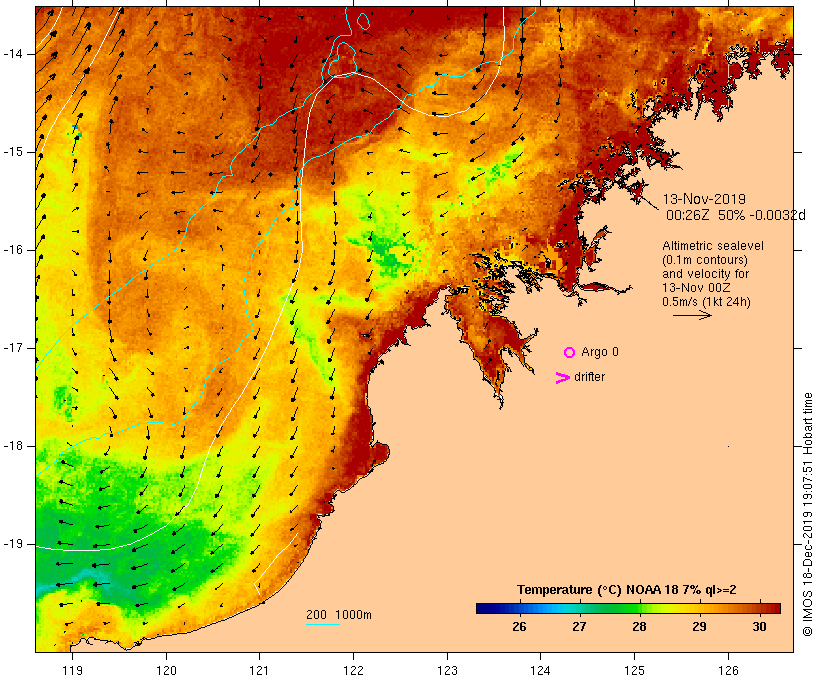The height and width of the screenshot is (680, 820).
Task: Click the '13-Nov-2019' date text
Action: 704,199
